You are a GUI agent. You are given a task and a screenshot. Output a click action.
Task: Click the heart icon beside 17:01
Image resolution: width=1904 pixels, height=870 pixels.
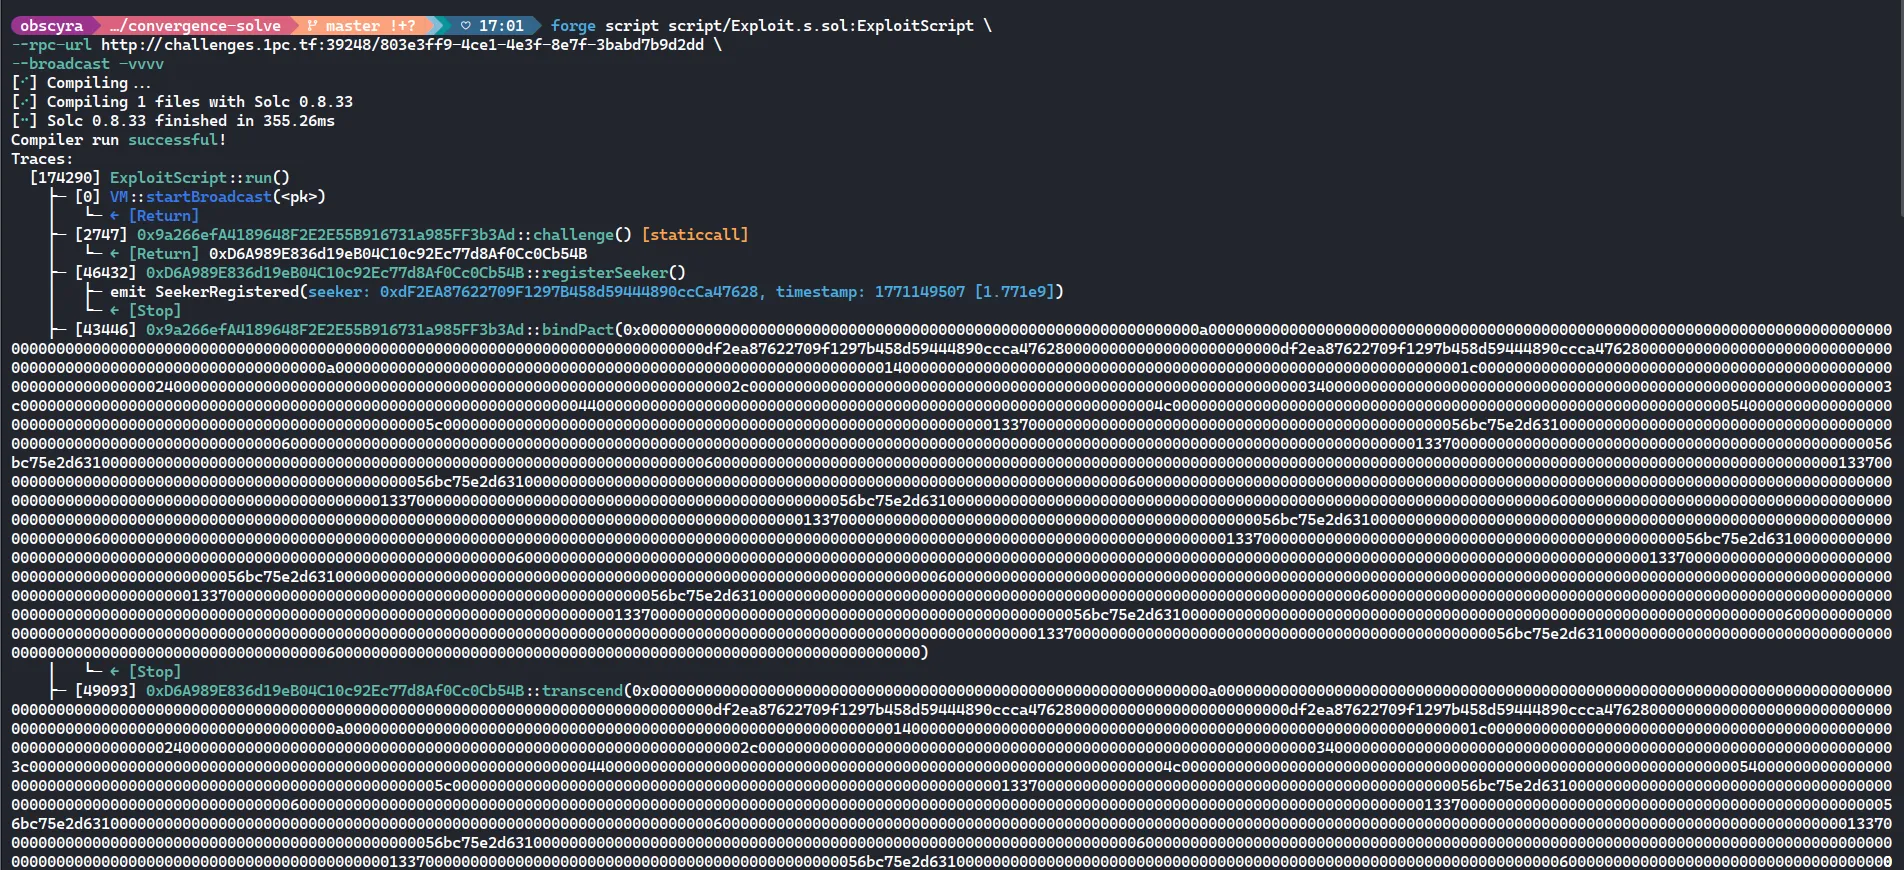(x=466, y=26)
